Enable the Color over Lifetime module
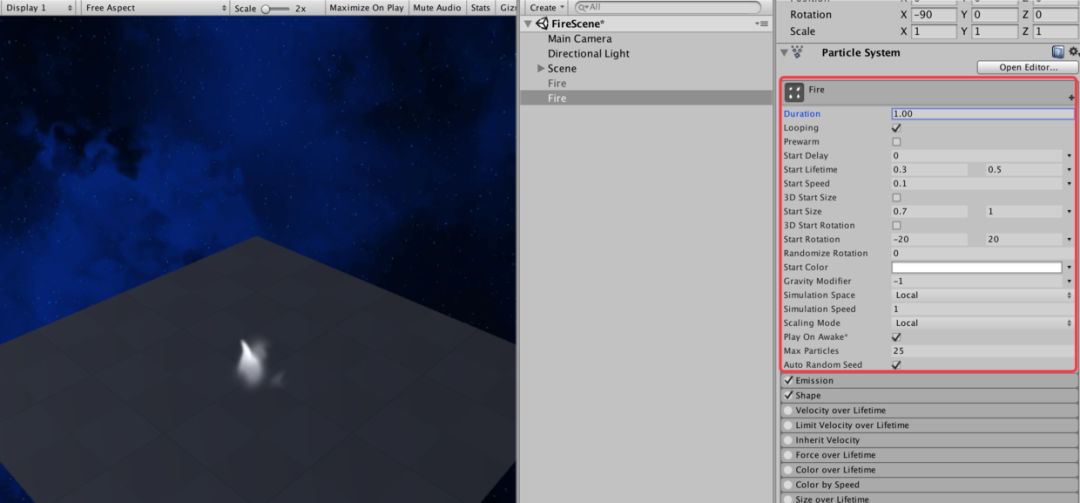The image size is (1080, 503). click(x=789, y=470)
